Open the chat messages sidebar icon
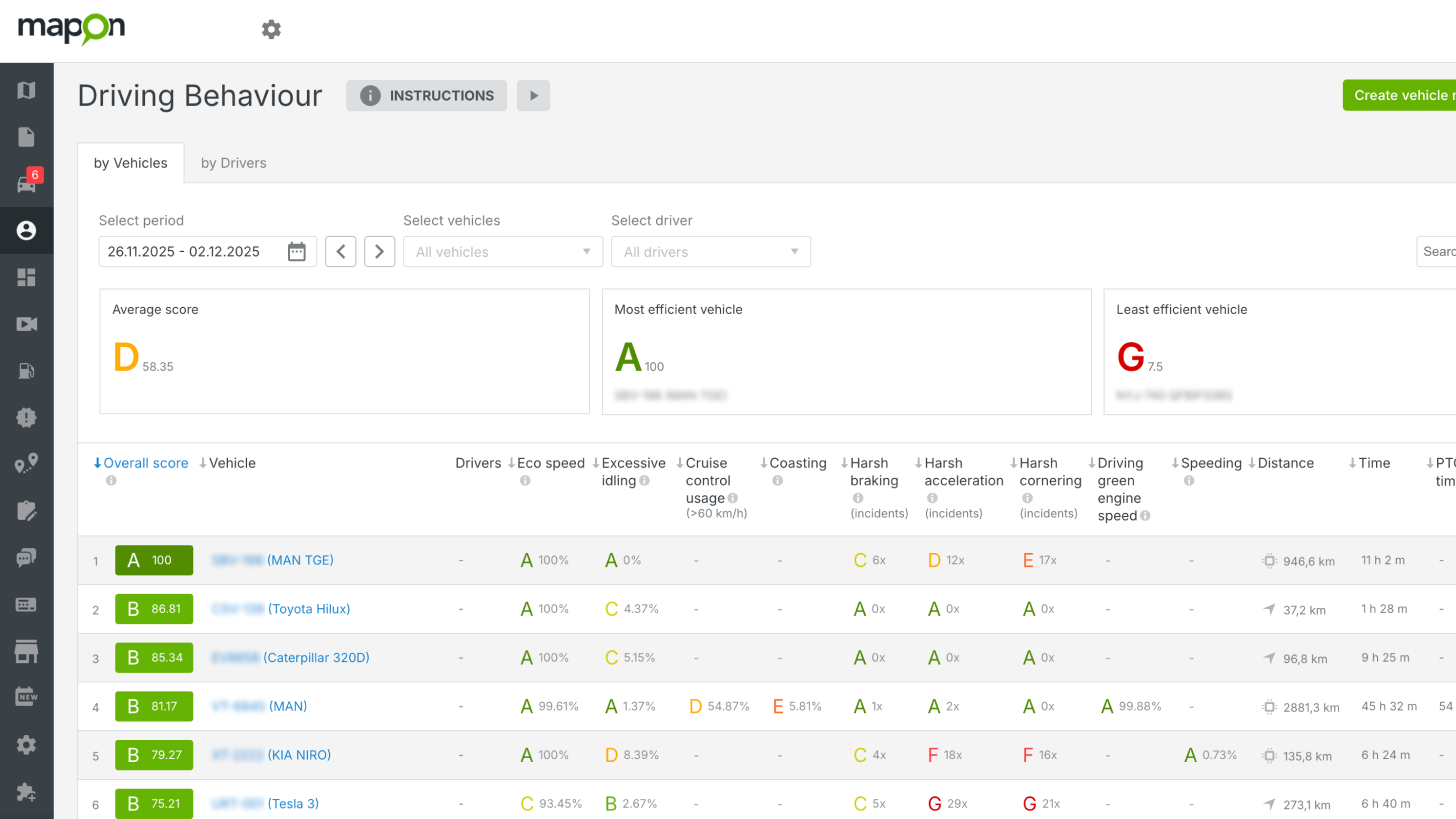Screen dimensions: 1456x819 coord(27,557)
